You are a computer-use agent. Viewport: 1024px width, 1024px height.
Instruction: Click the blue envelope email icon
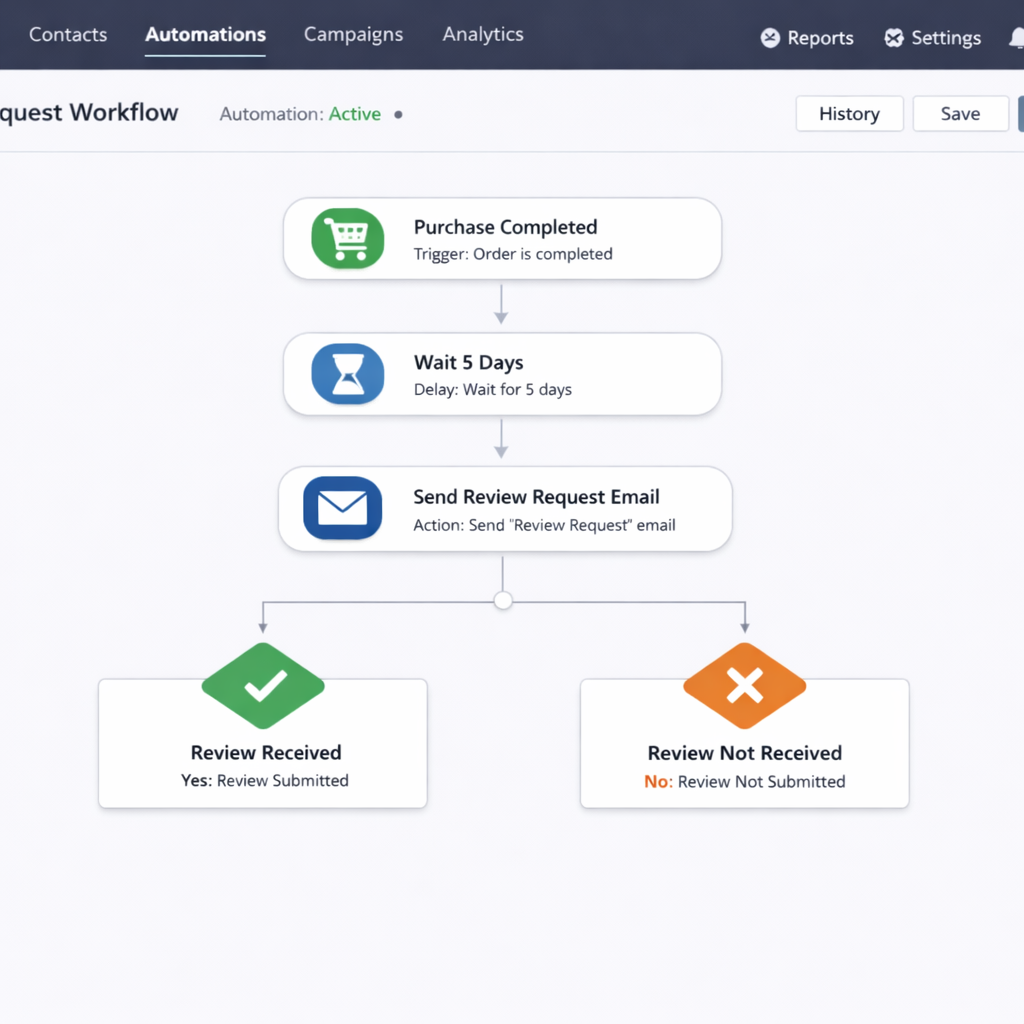pos(342,508)
